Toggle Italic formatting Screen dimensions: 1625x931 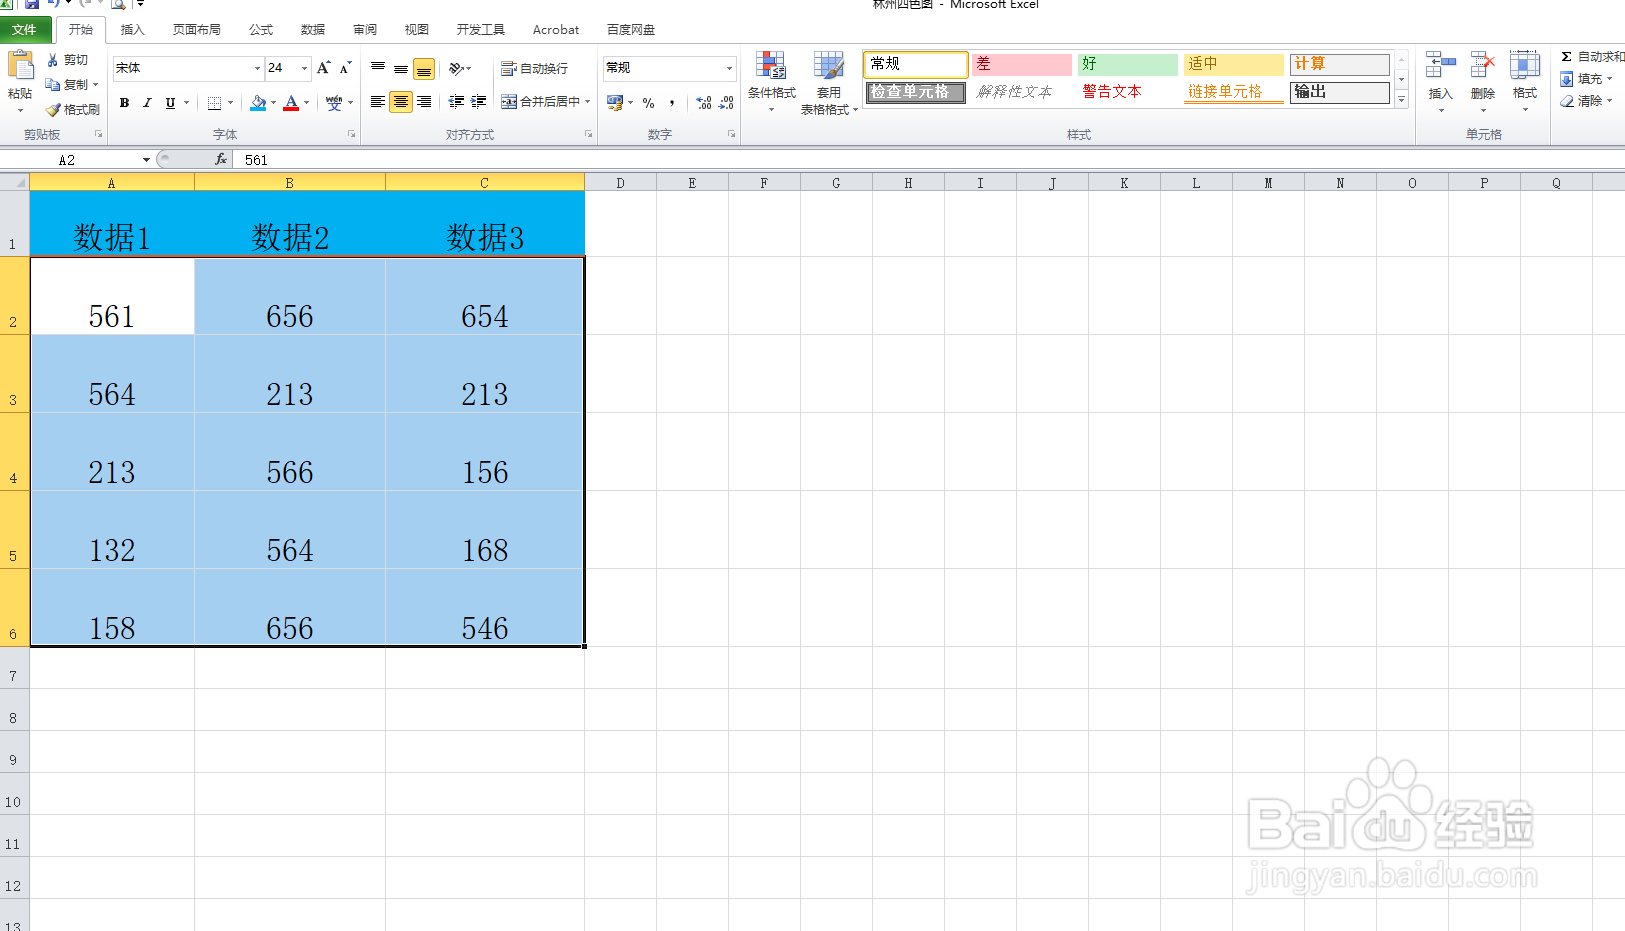(x=147, y=103)
